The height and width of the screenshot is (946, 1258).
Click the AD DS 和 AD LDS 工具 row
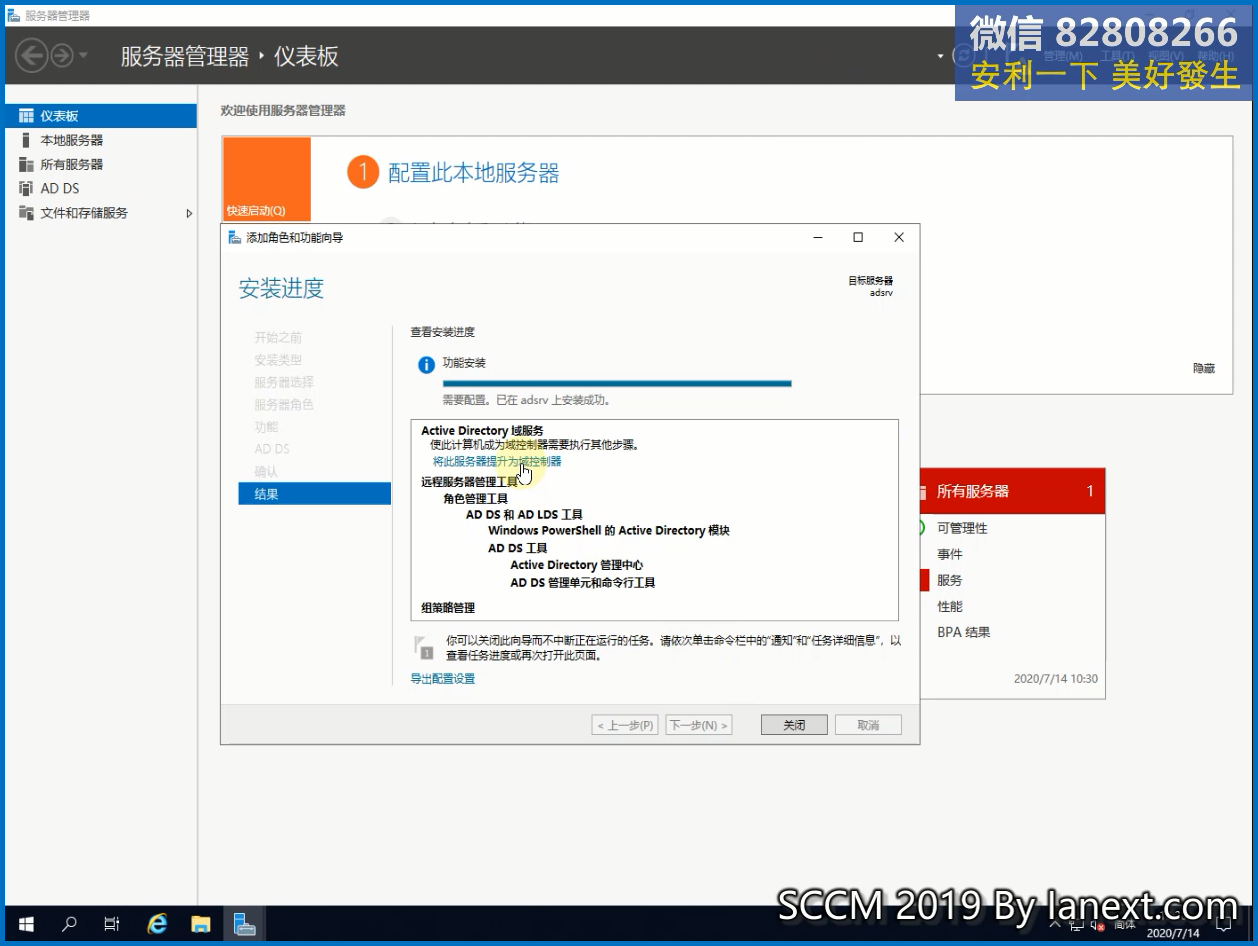tap(524, 514)
